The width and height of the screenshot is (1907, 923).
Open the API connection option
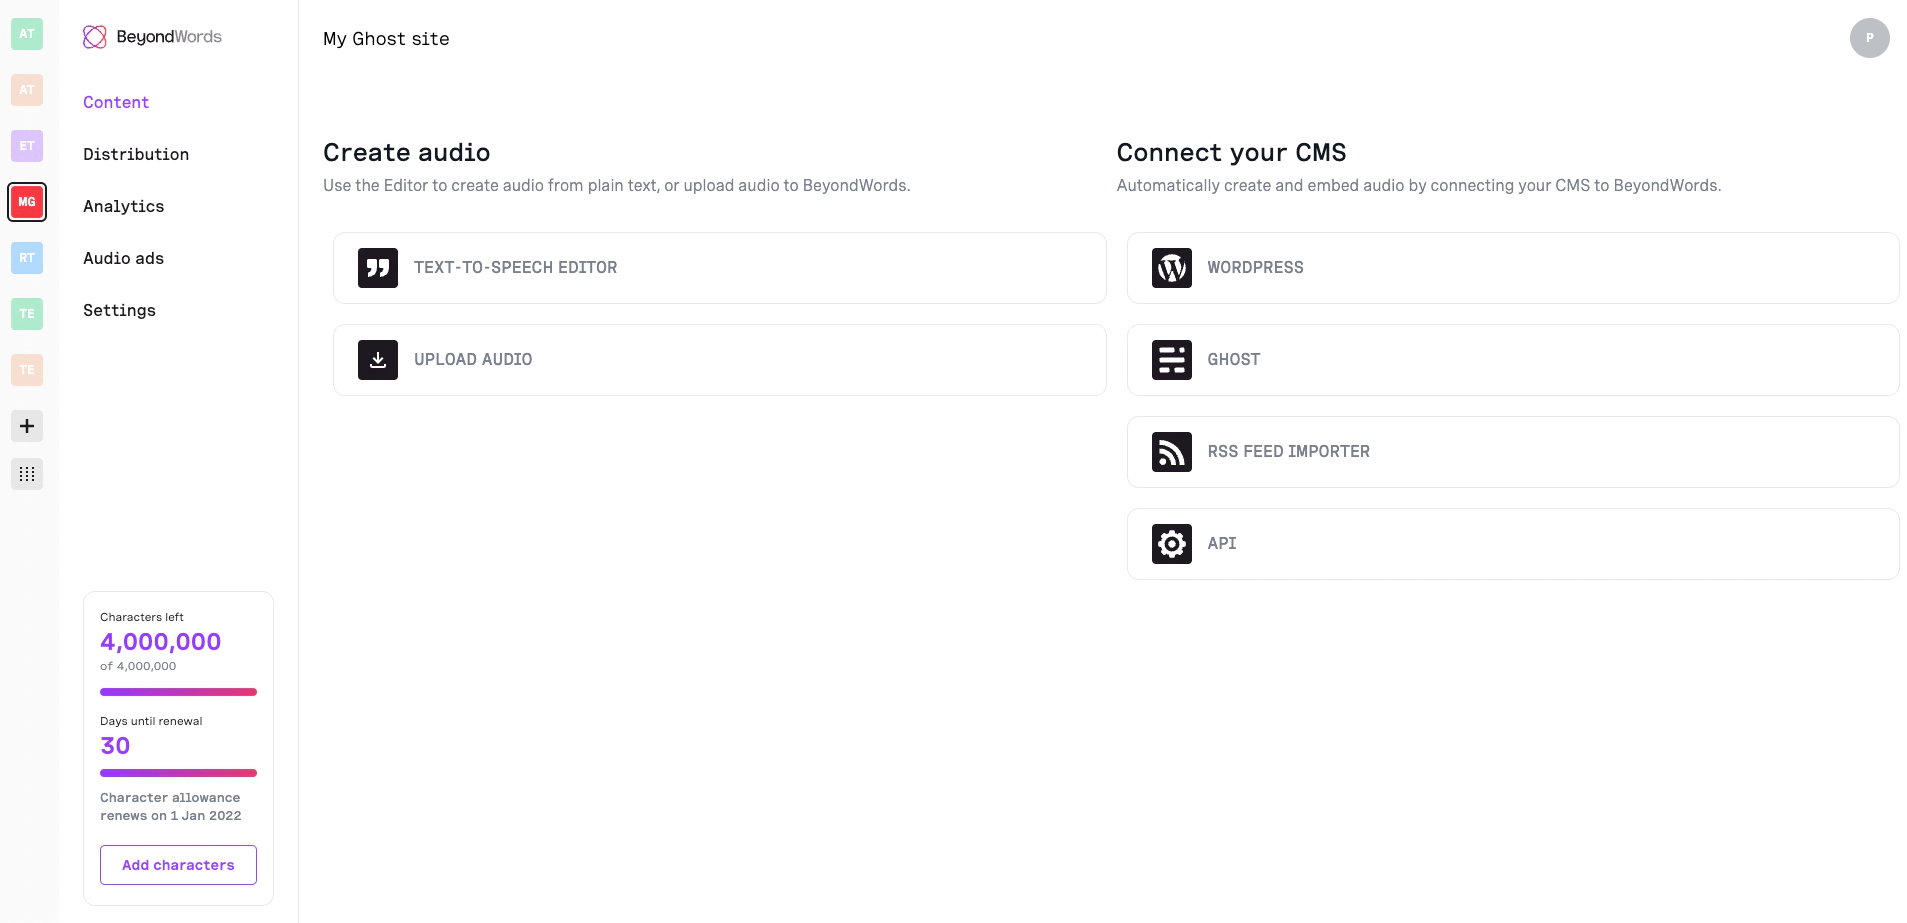pyautogui.click(x=1511, y=543)
